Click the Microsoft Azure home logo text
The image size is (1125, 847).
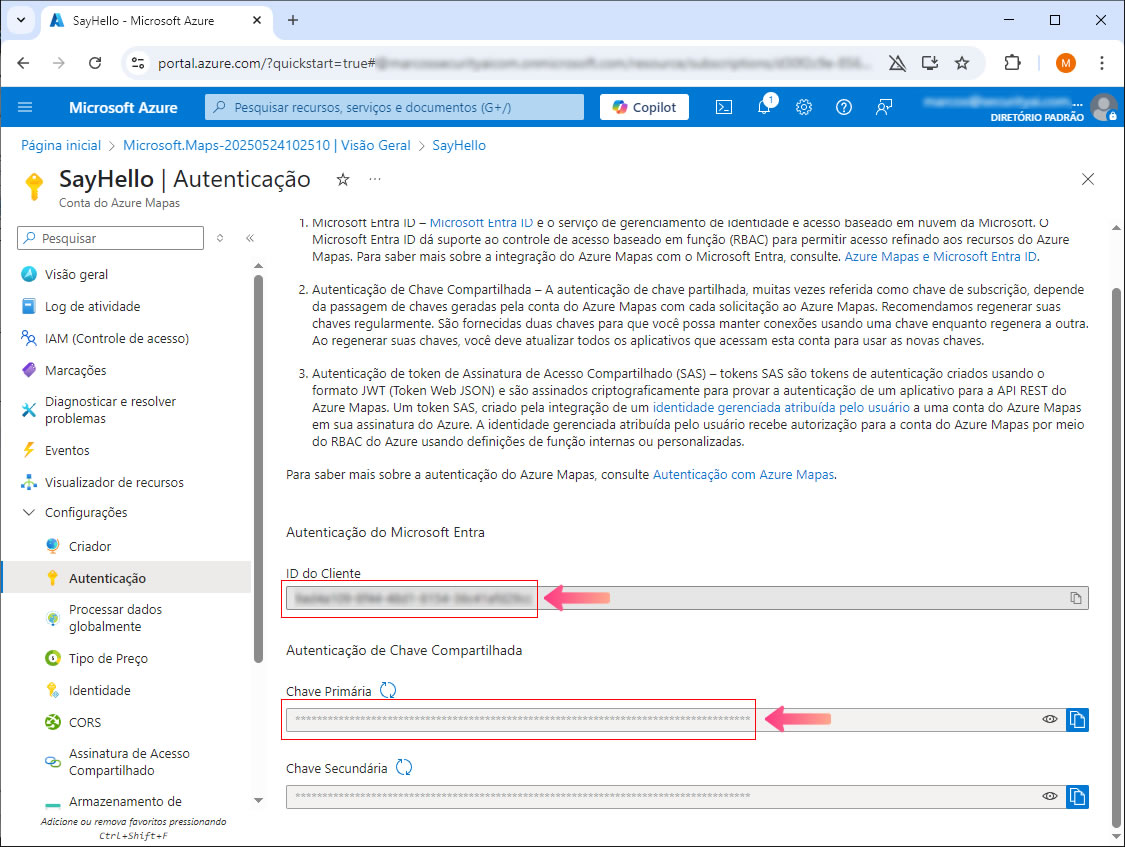[x=123, y=108]
